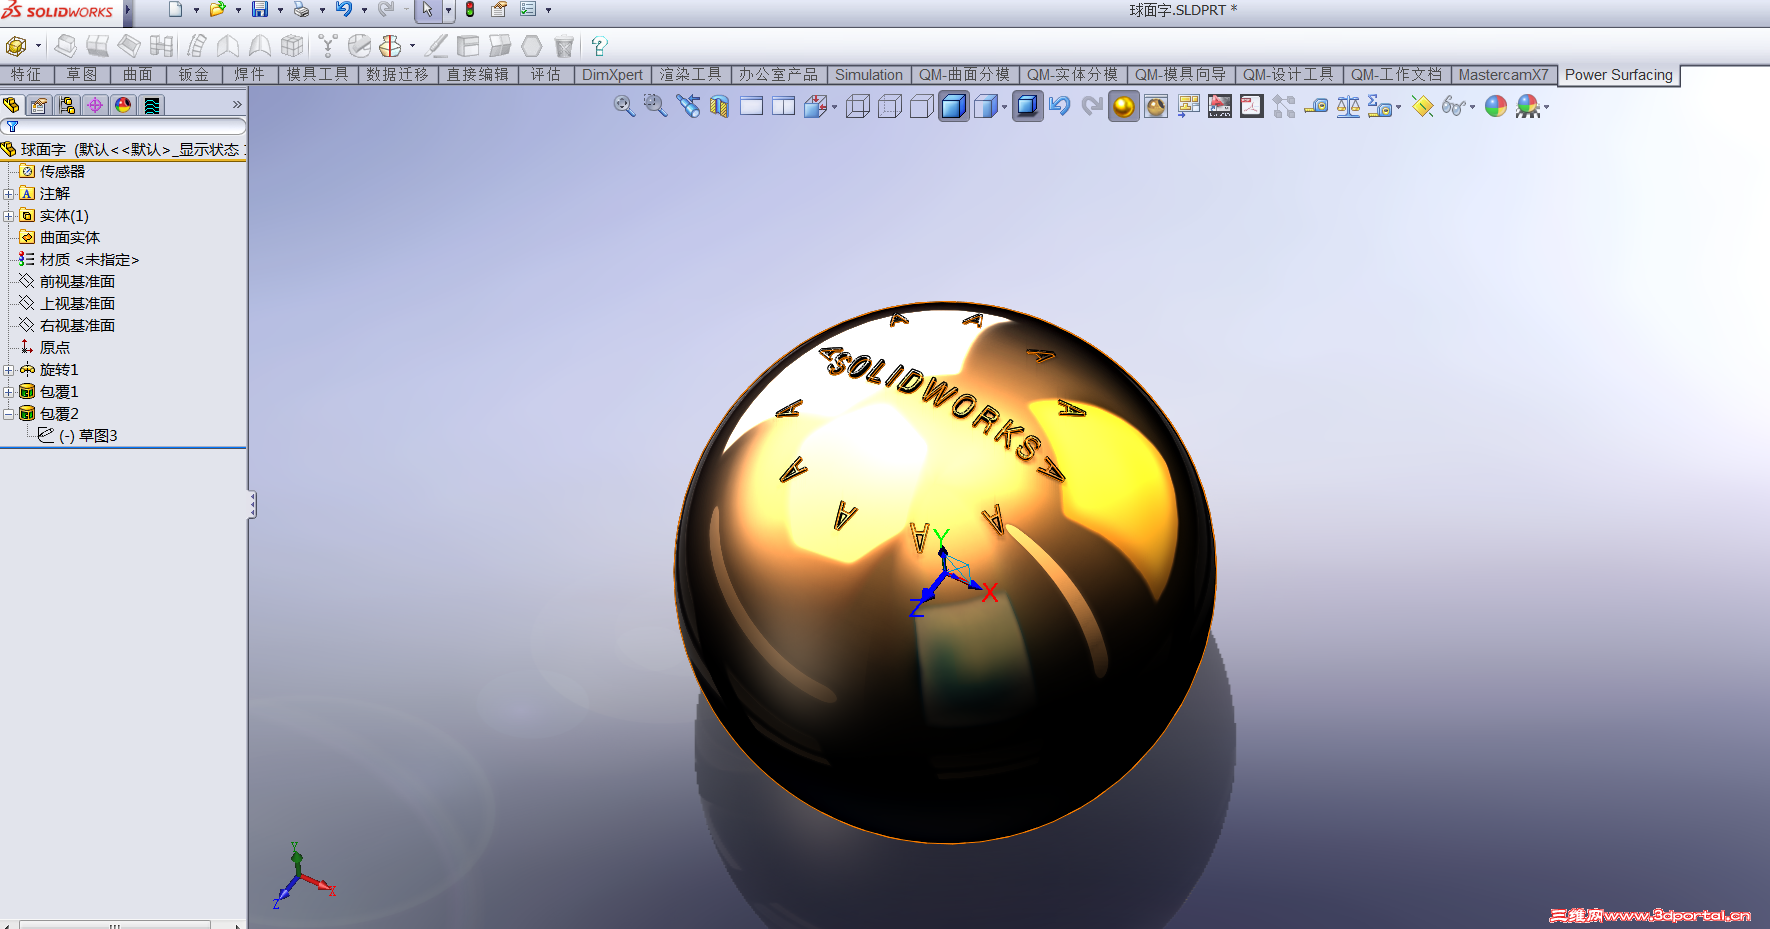This screenshot has height=929, width=1770.
Task: Expand the 注解 tree node
Action: pyautogui.click(x=8, y=194)
